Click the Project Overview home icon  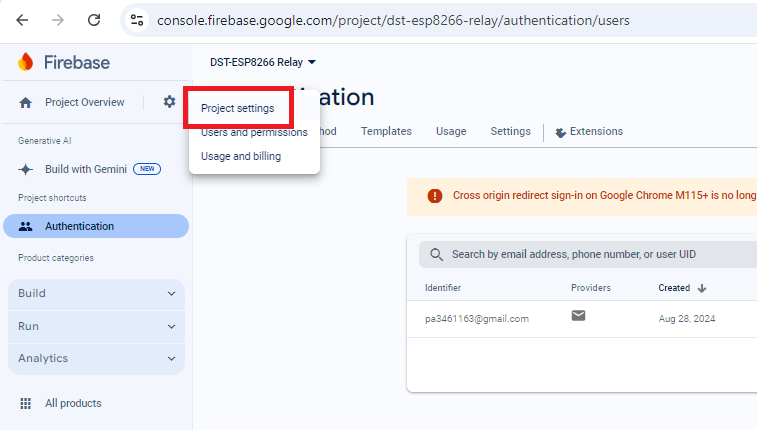point(26,102)
